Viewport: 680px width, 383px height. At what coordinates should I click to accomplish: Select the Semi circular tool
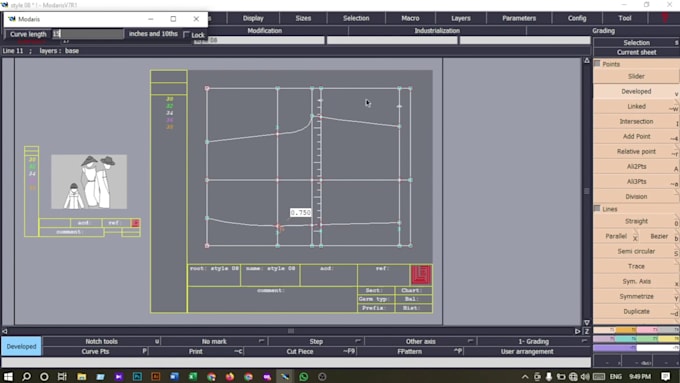pos(636,252)
